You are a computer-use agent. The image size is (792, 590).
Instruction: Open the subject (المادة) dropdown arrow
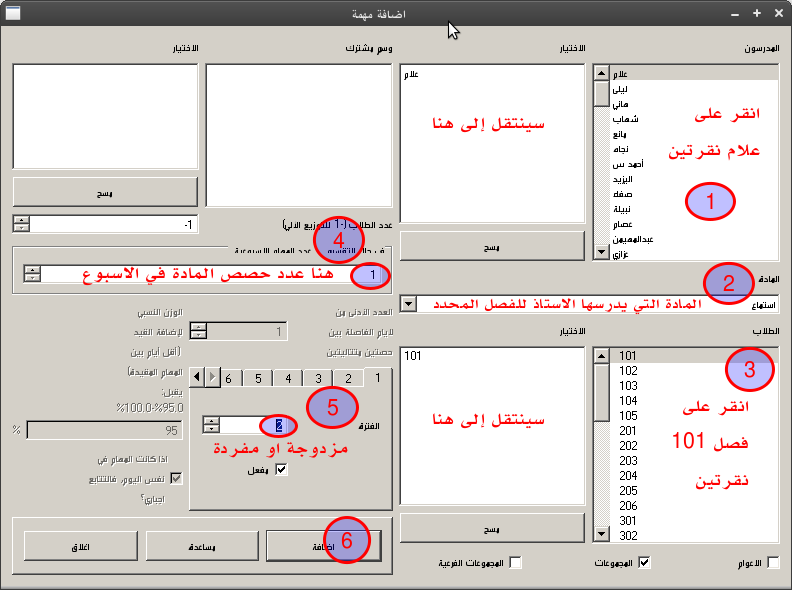tap(408, 303)
